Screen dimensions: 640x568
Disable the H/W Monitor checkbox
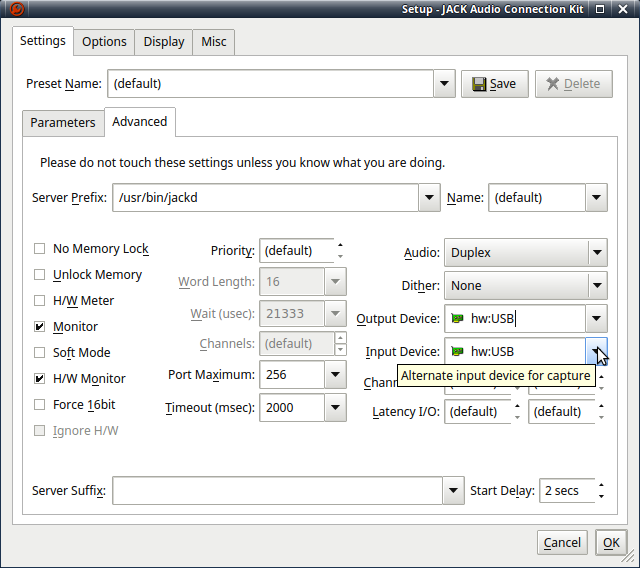[39, 379]
